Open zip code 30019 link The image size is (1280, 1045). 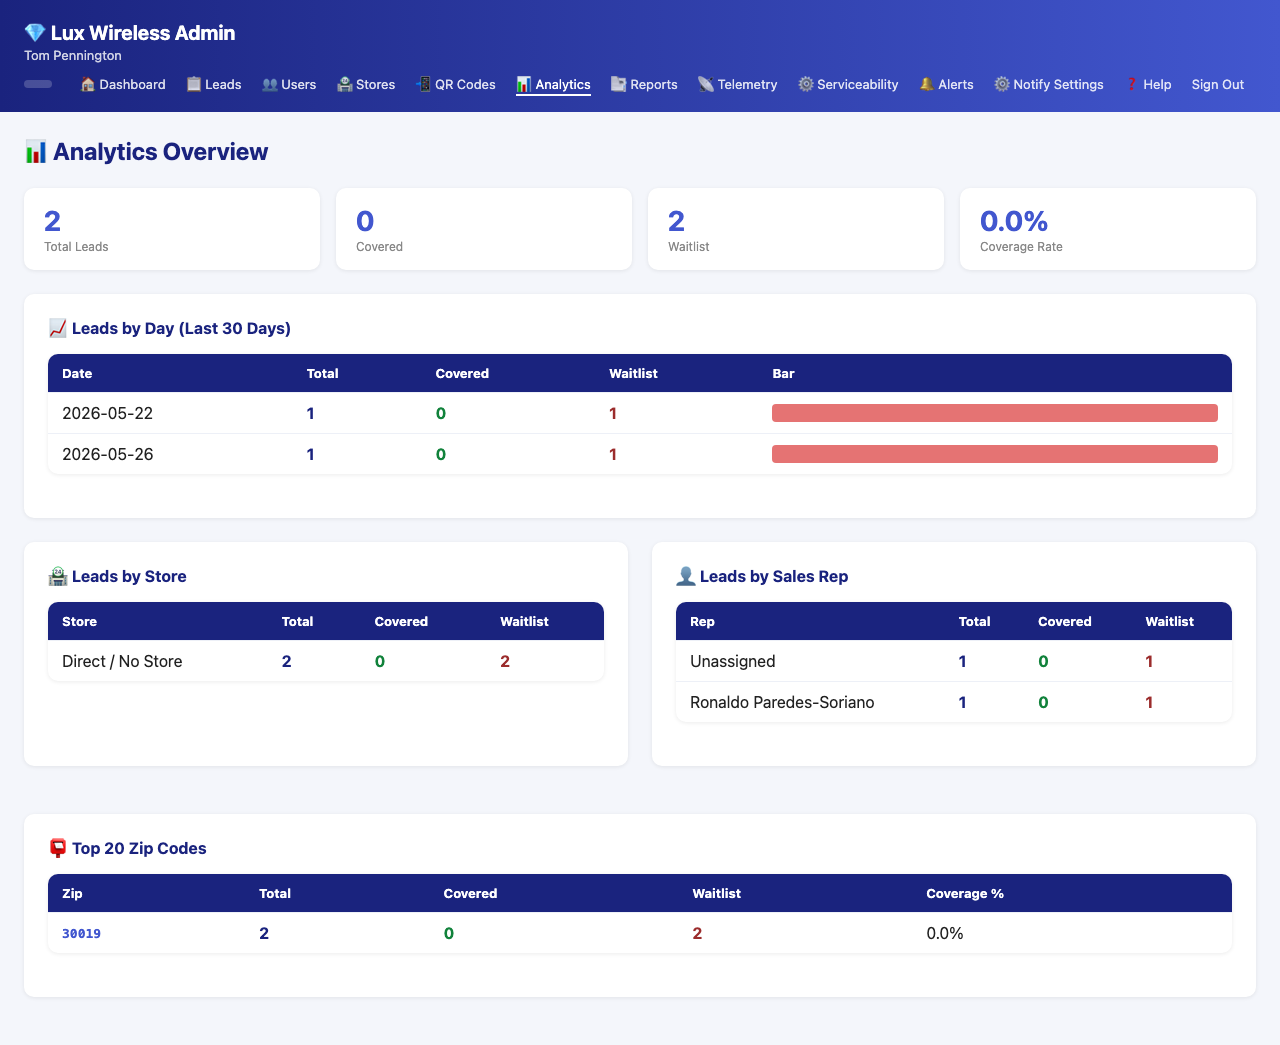(x=81, y=933)
